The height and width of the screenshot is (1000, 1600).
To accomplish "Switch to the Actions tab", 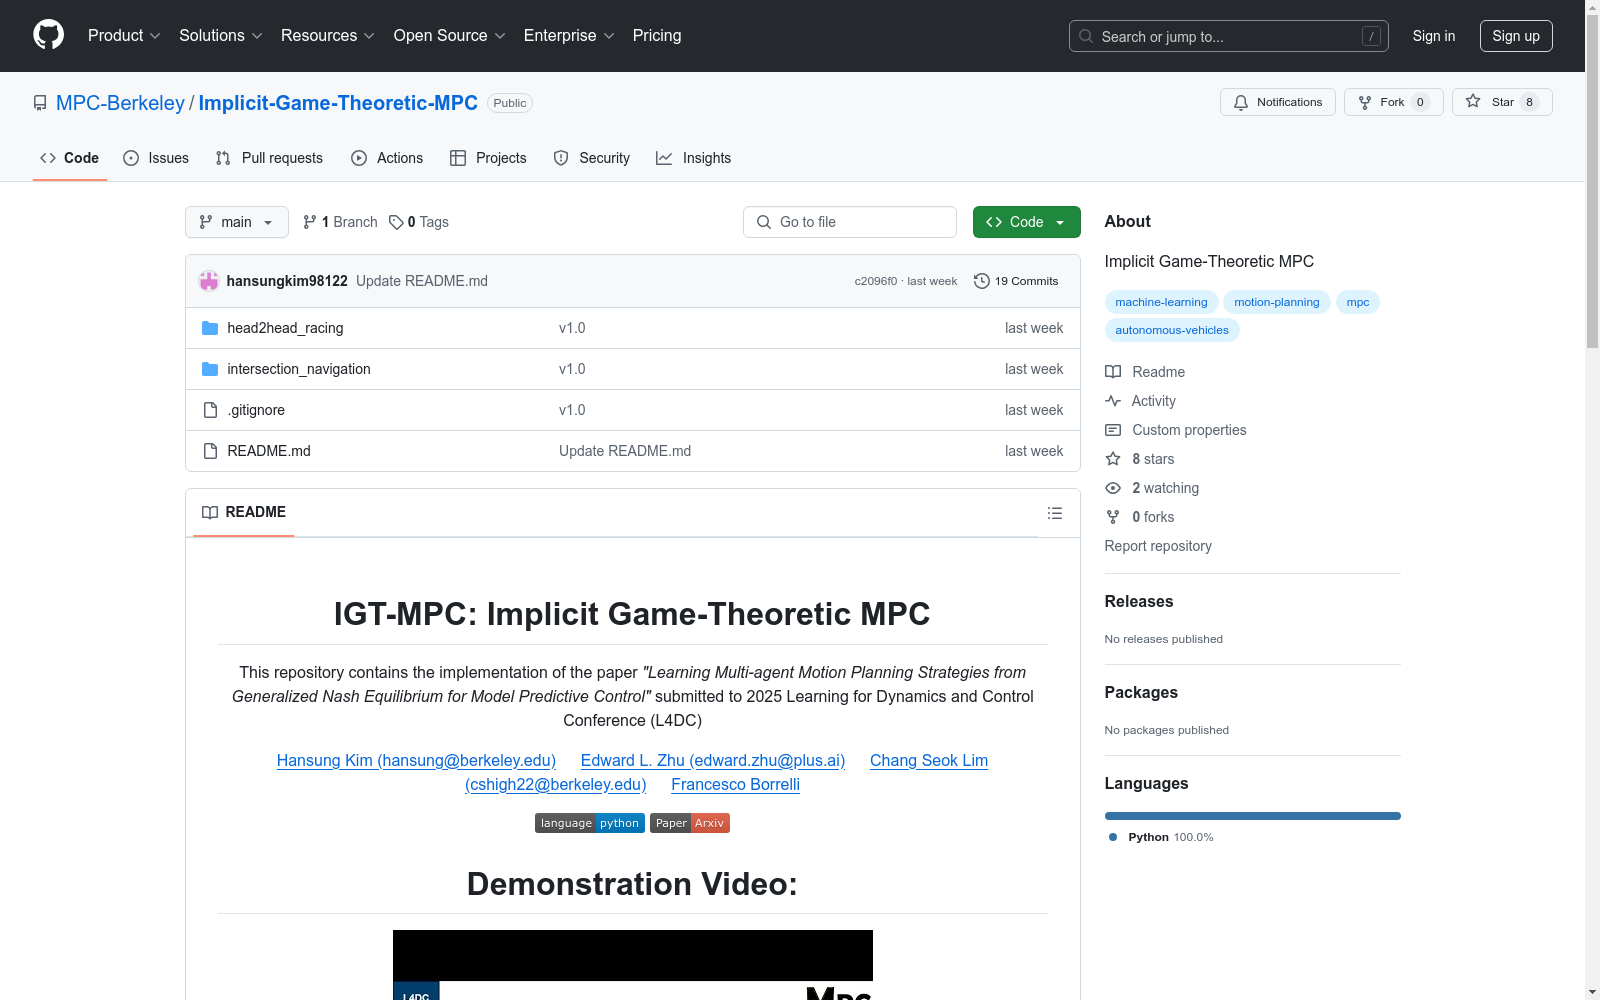I will [387, 158].
